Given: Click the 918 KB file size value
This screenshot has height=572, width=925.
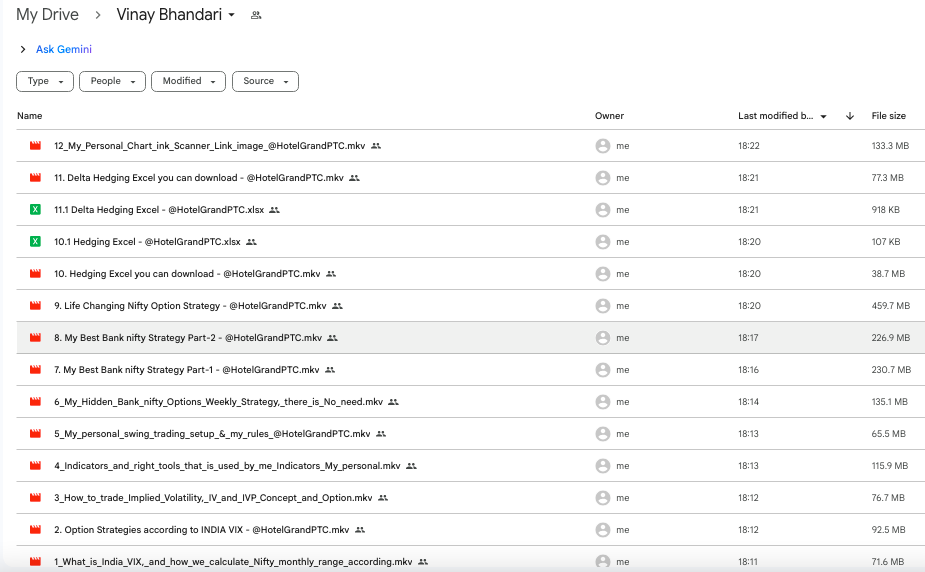Looking at the screenshot, I should tap(885, 209).
